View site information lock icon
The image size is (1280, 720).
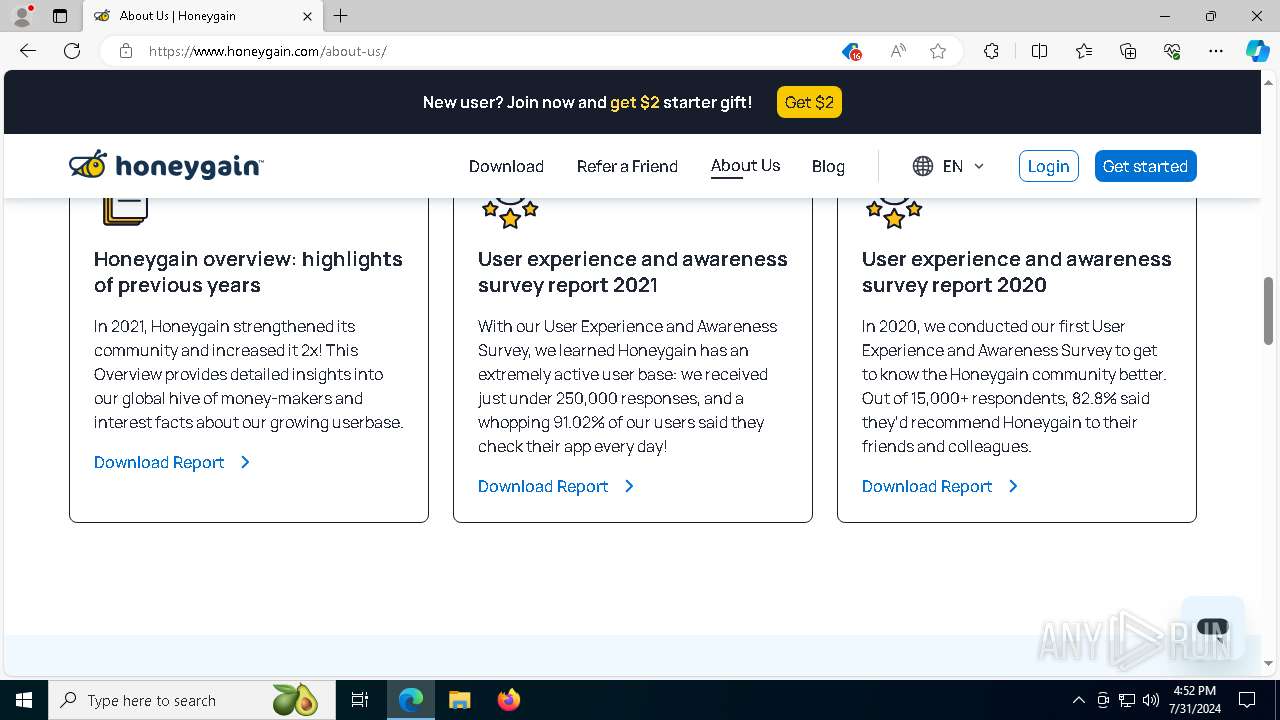tap(126, 51)
